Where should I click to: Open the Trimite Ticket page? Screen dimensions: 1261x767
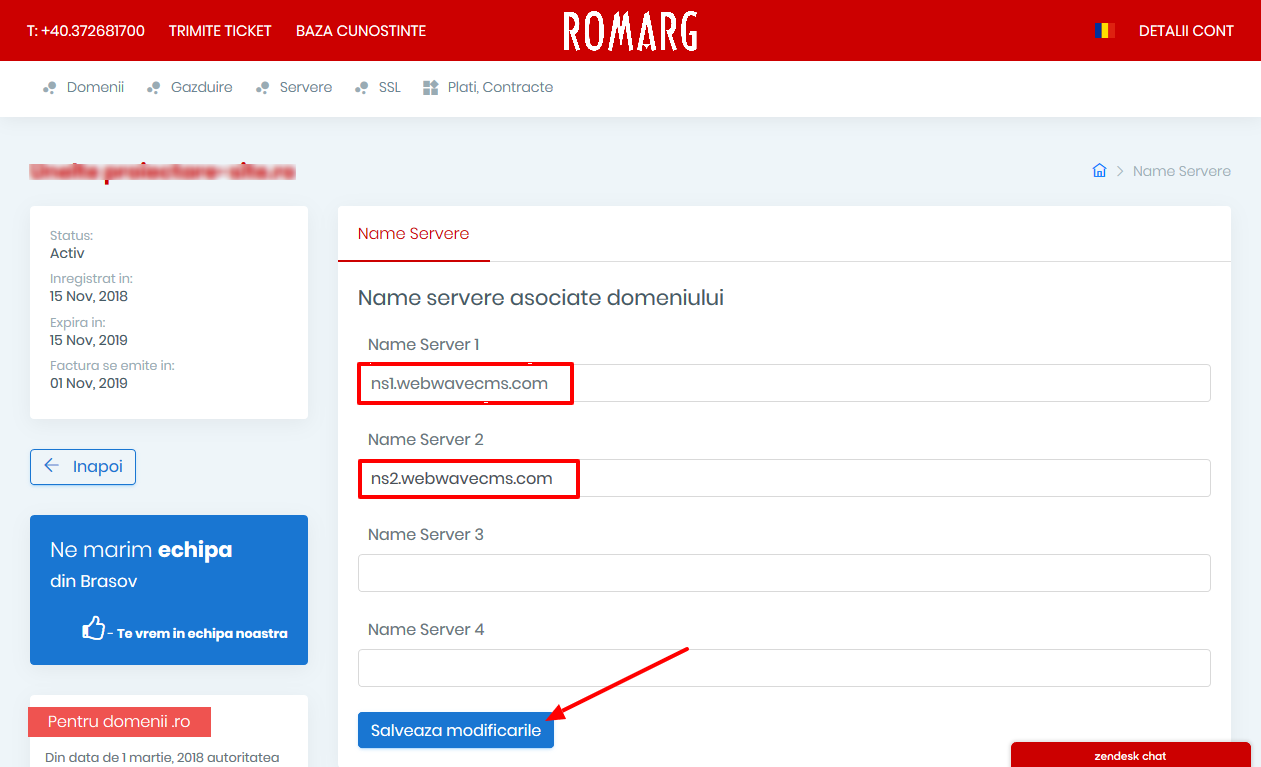click(219, 30)
